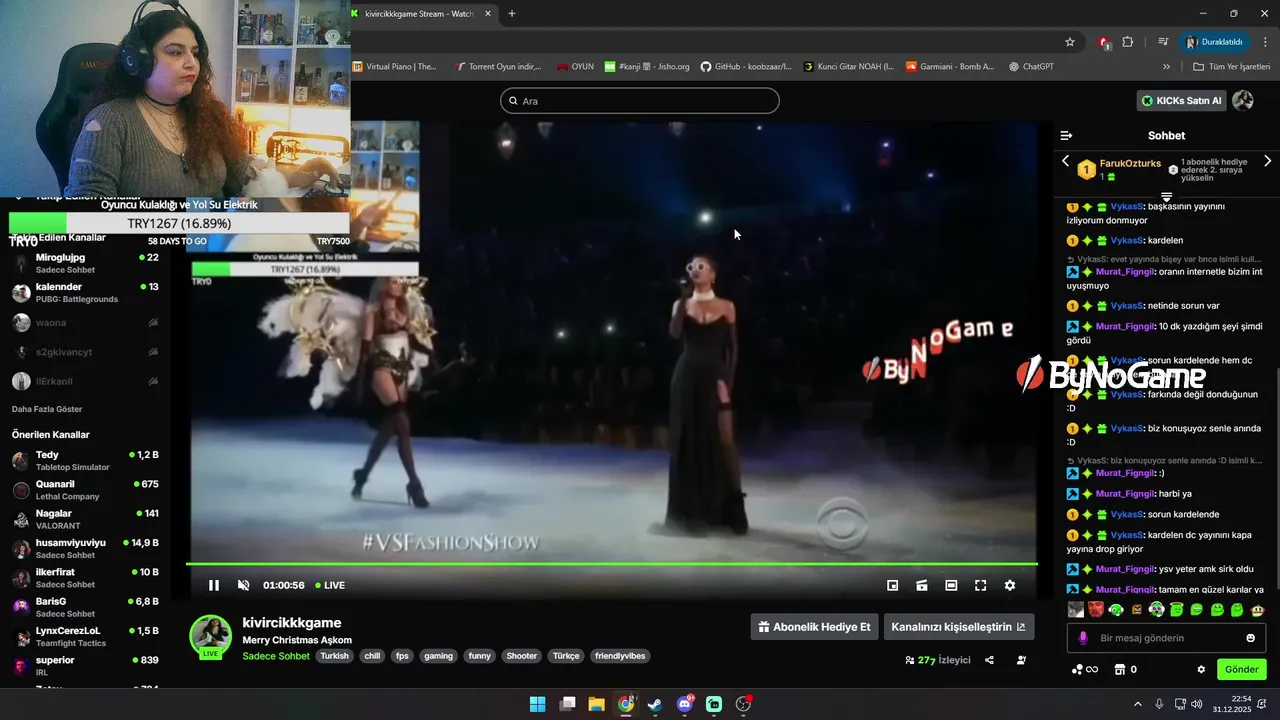Select the gaming tag
This screenshot has height=720, width=1280.
pos(438,656)
